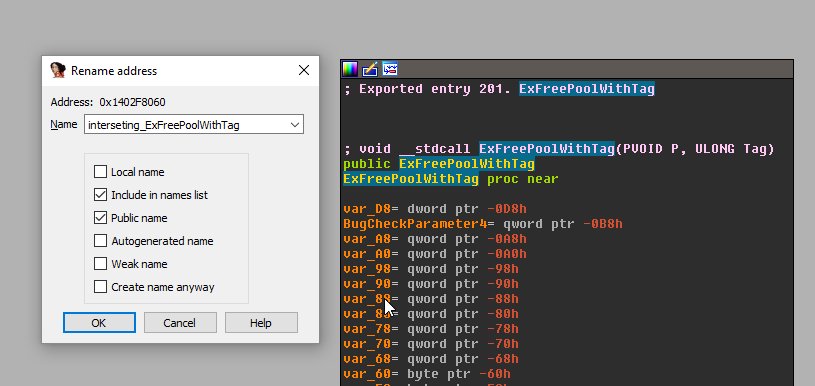Image resolution: width=815 pixels, height=386 pixels.
Task: Select the var_68 variable
Action: (x=367, y=359)
